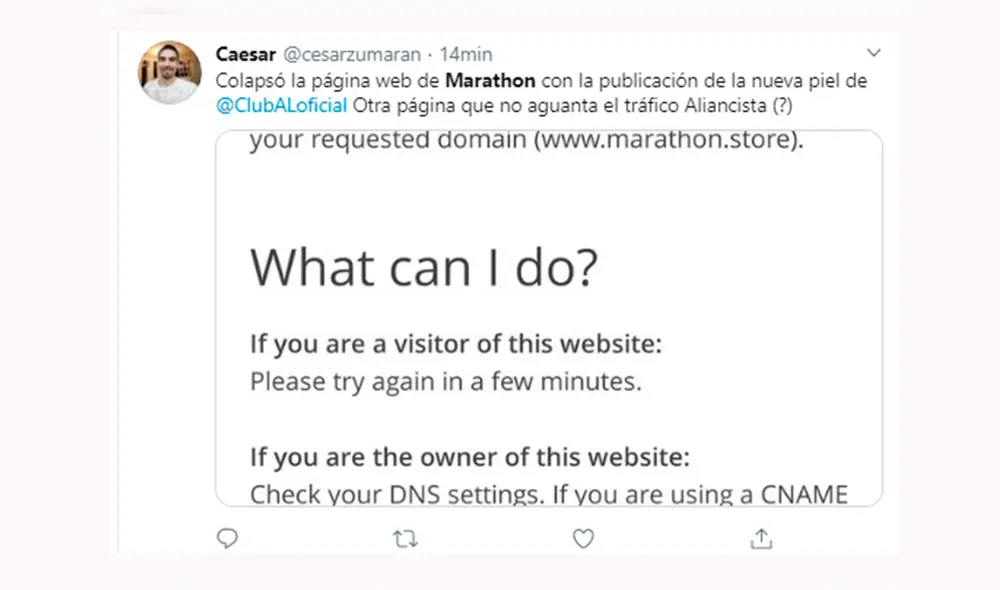Open Caesar's profile picture avatar

point(169,72)
